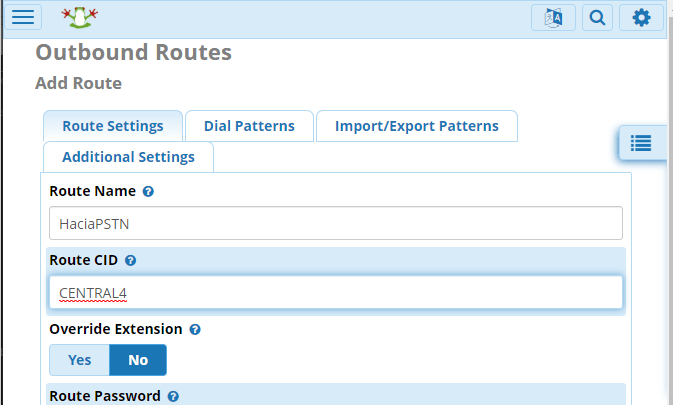Click the vertical scrollbar on the right
The height and width of the screenshot is (405, 673).
[668, 200]
